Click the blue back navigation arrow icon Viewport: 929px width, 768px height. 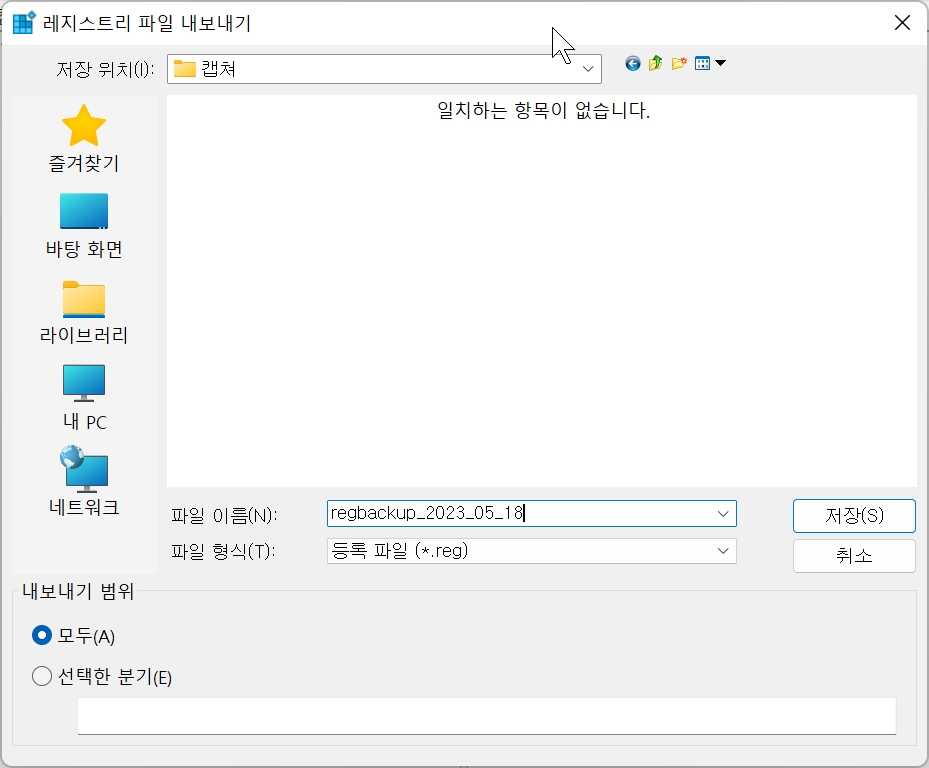click(632, 63)
